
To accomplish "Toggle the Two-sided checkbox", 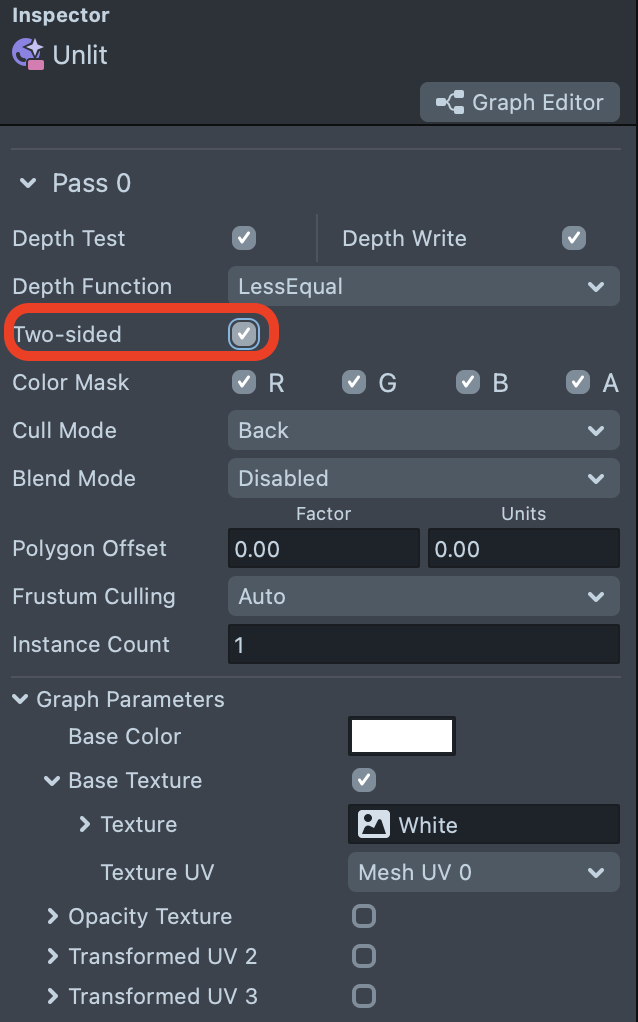I will click(244, 334).
